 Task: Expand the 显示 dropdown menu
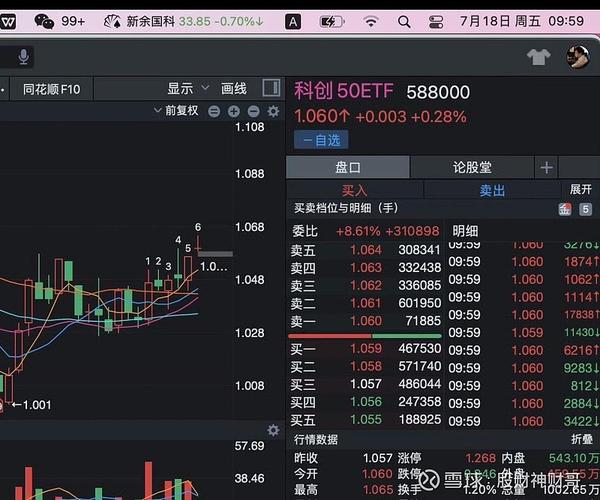pyautogui.click(x=188, y=88)
